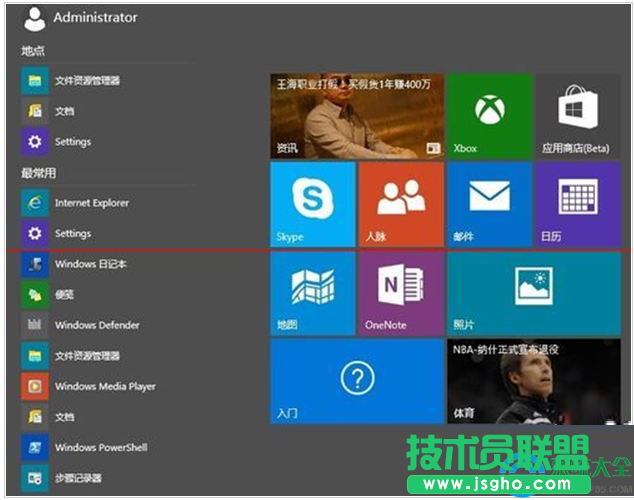This screenshot has width=634, height=500.
Task: Open Administrator account name
Action: 95,17
